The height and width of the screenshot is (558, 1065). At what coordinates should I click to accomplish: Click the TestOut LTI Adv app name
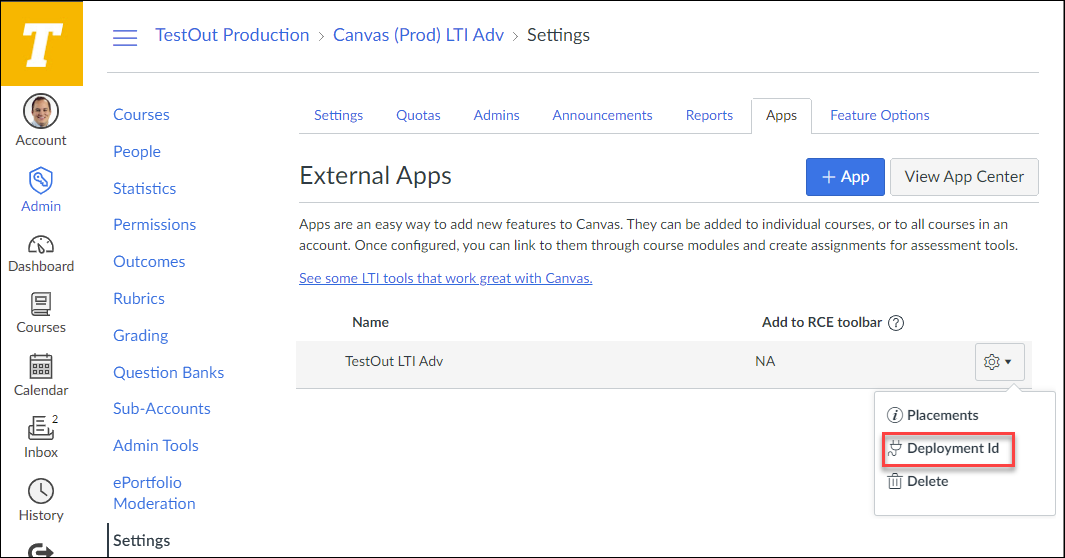coord(394,361)
